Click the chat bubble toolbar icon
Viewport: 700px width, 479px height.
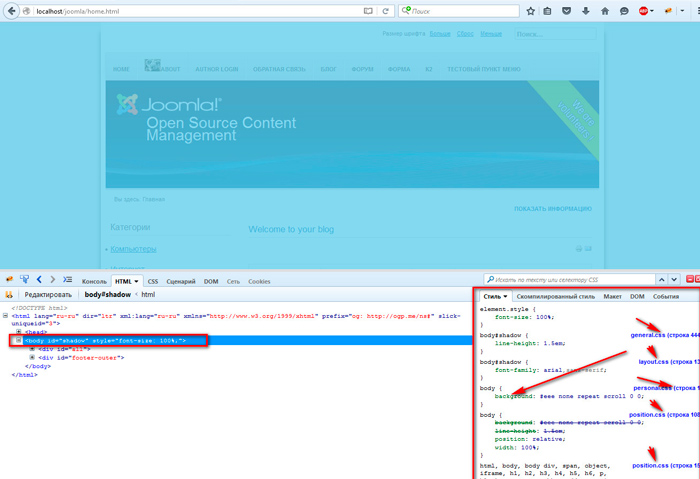[x=624, y=11]
